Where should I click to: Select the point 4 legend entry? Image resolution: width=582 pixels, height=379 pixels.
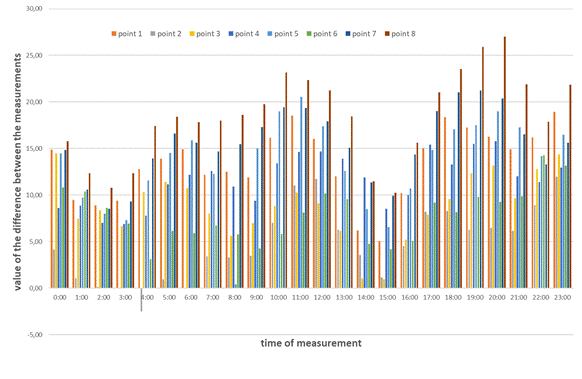click(244, 34)
